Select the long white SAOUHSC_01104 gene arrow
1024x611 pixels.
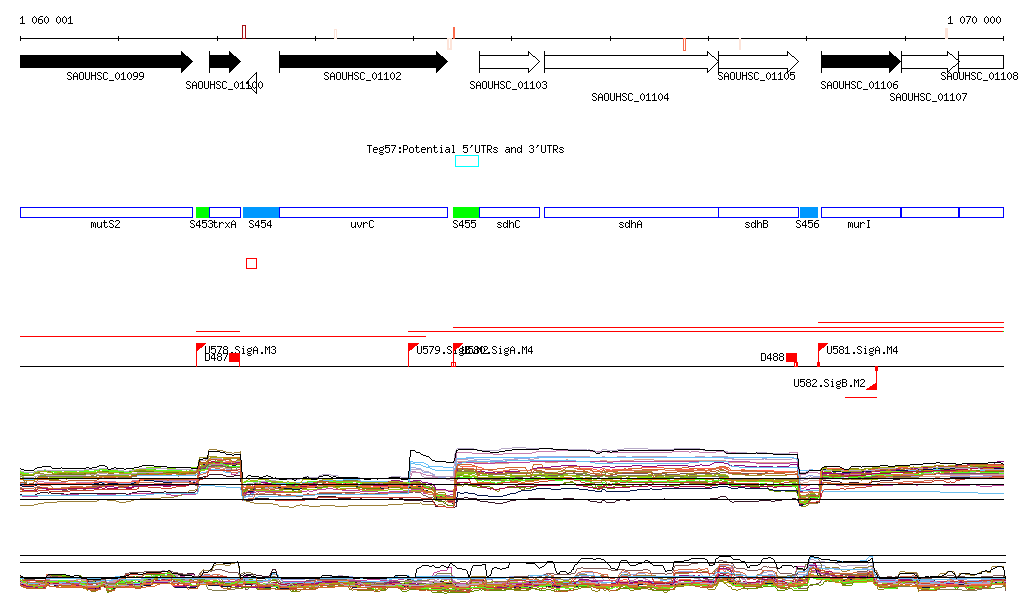tap(631, 62)
